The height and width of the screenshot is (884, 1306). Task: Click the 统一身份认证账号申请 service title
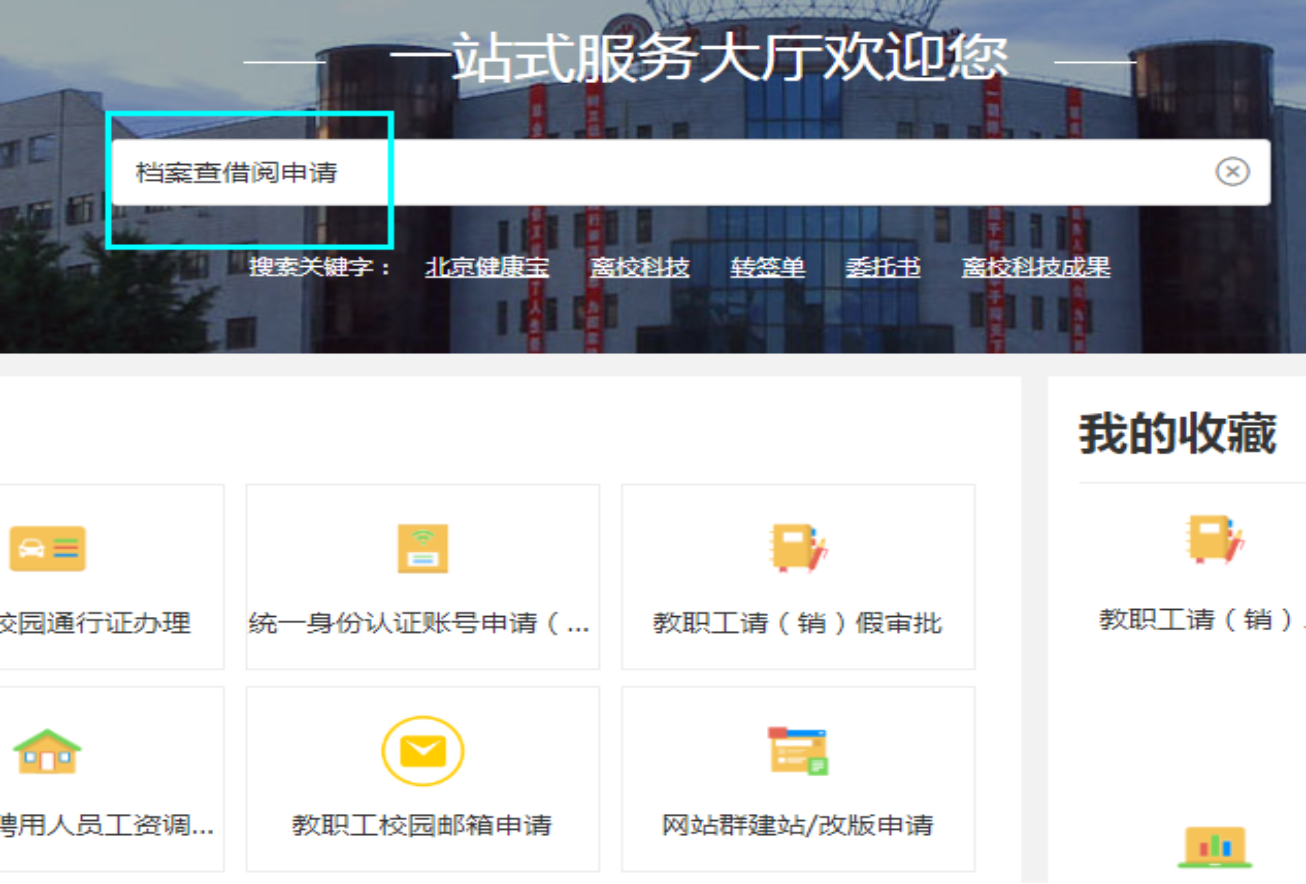click(x=420, y=624)
